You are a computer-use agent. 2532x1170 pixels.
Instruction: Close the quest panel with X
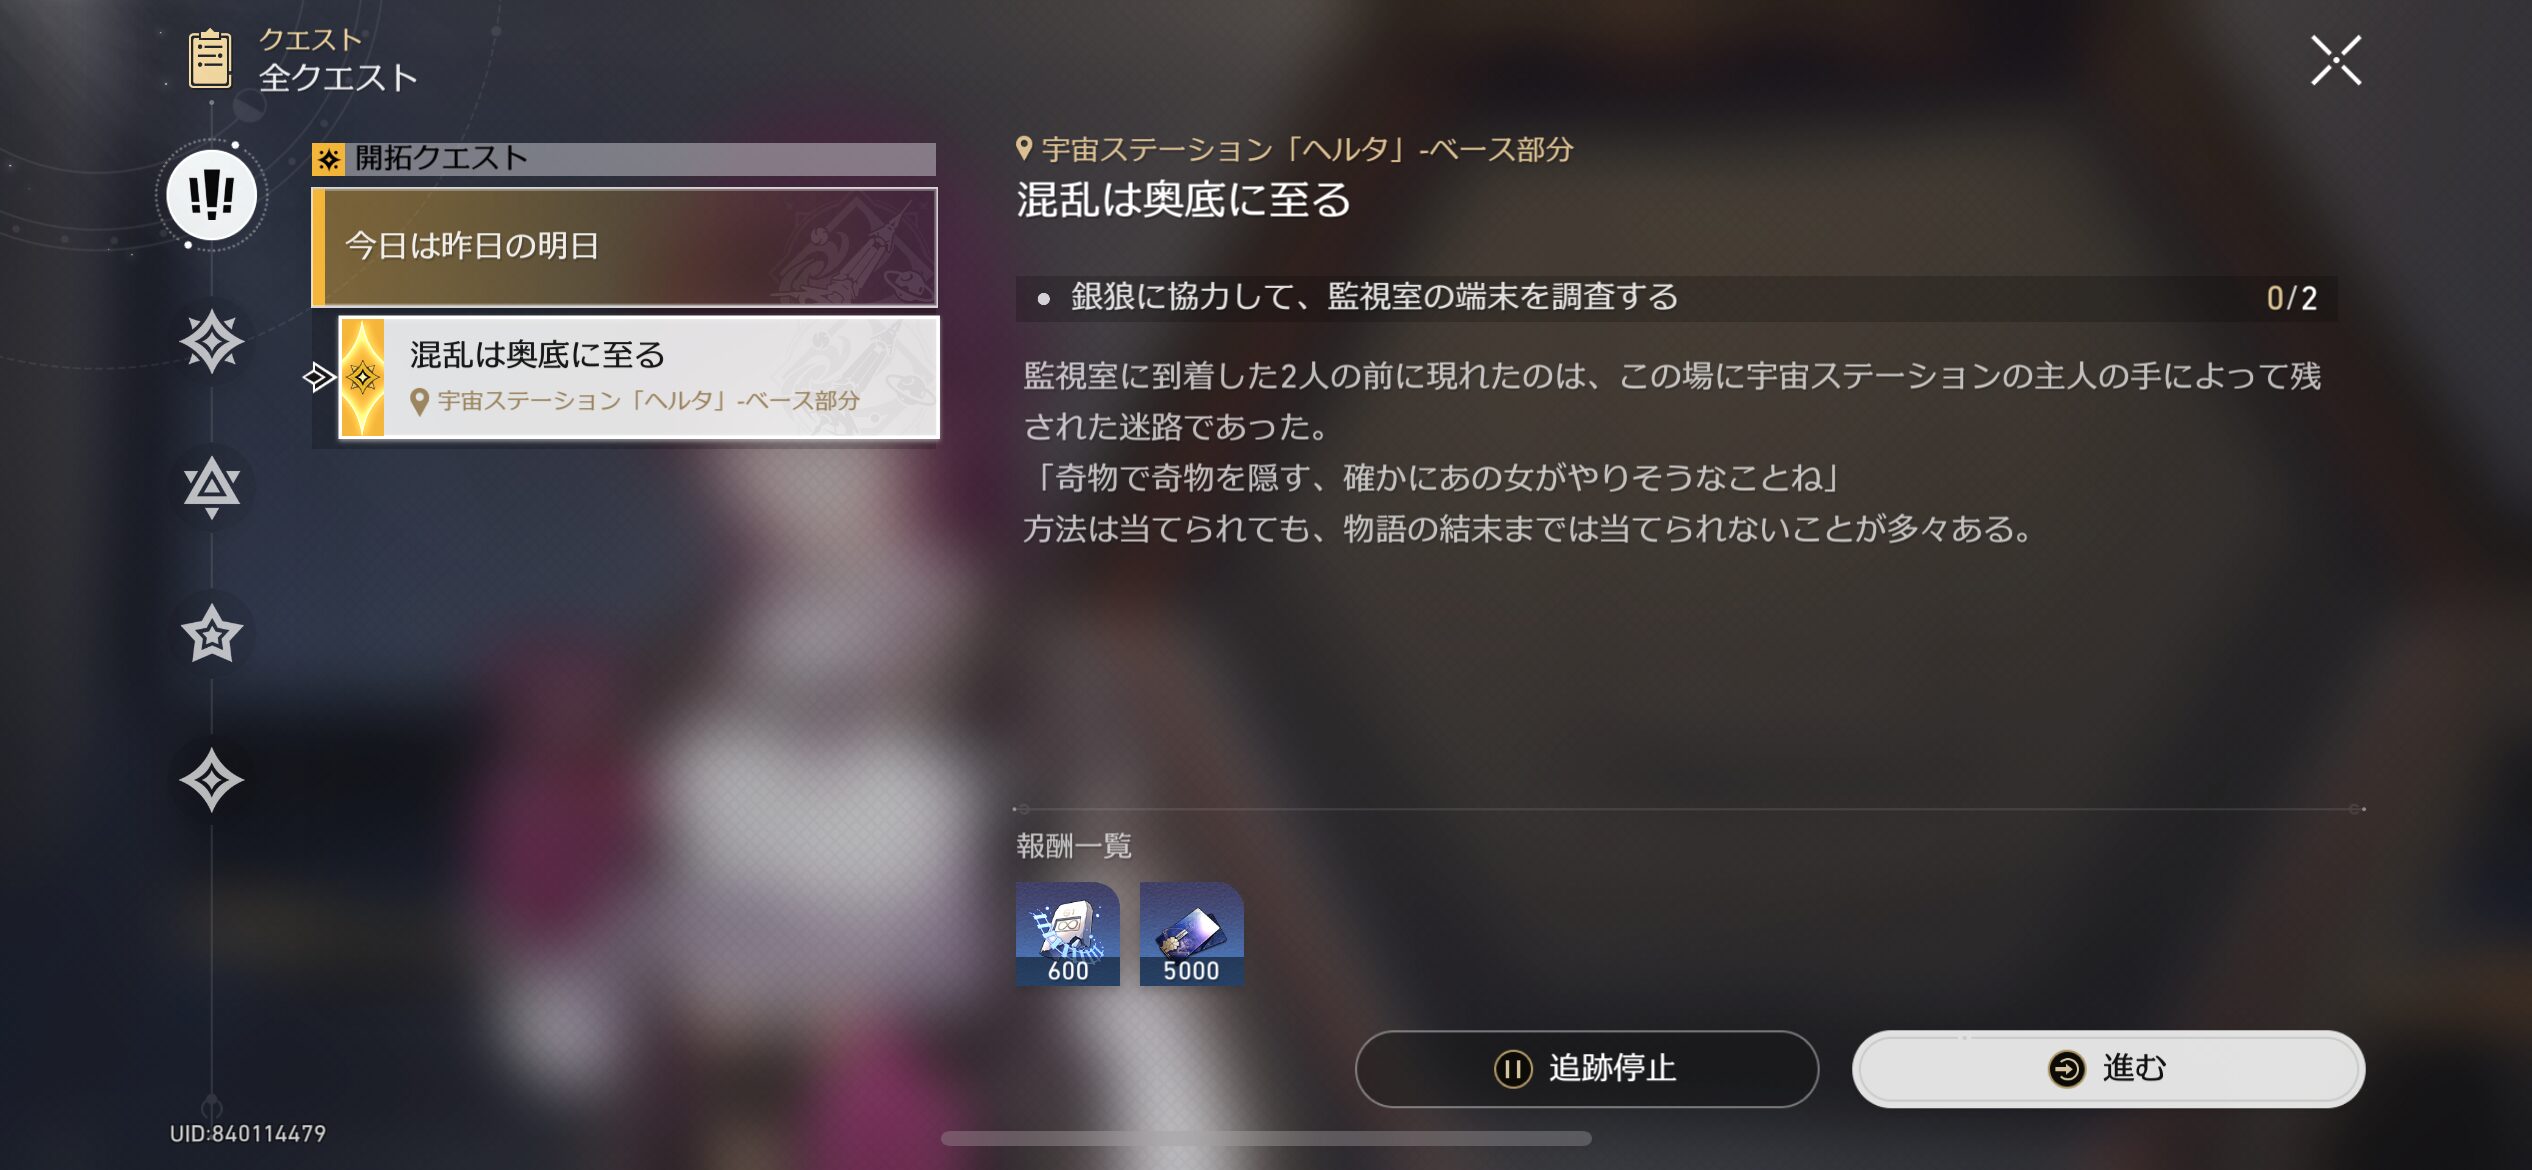[2336, 60]
